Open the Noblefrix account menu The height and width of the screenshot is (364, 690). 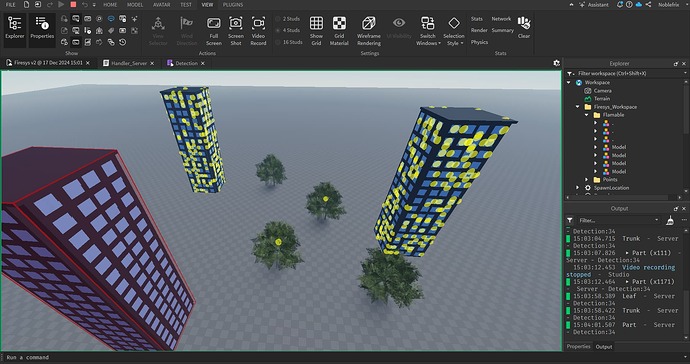(x=672, y=4)
